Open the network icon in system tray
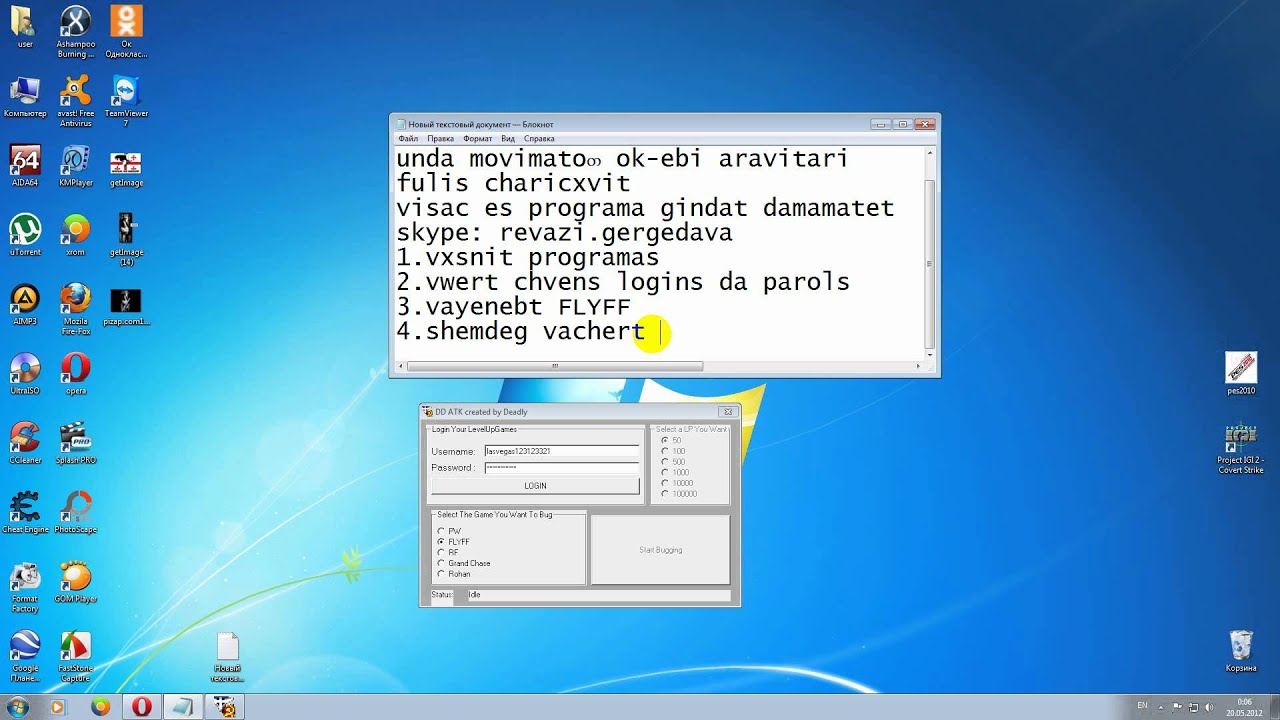Screen dimensions: 1280x720 coord(1193,707)
